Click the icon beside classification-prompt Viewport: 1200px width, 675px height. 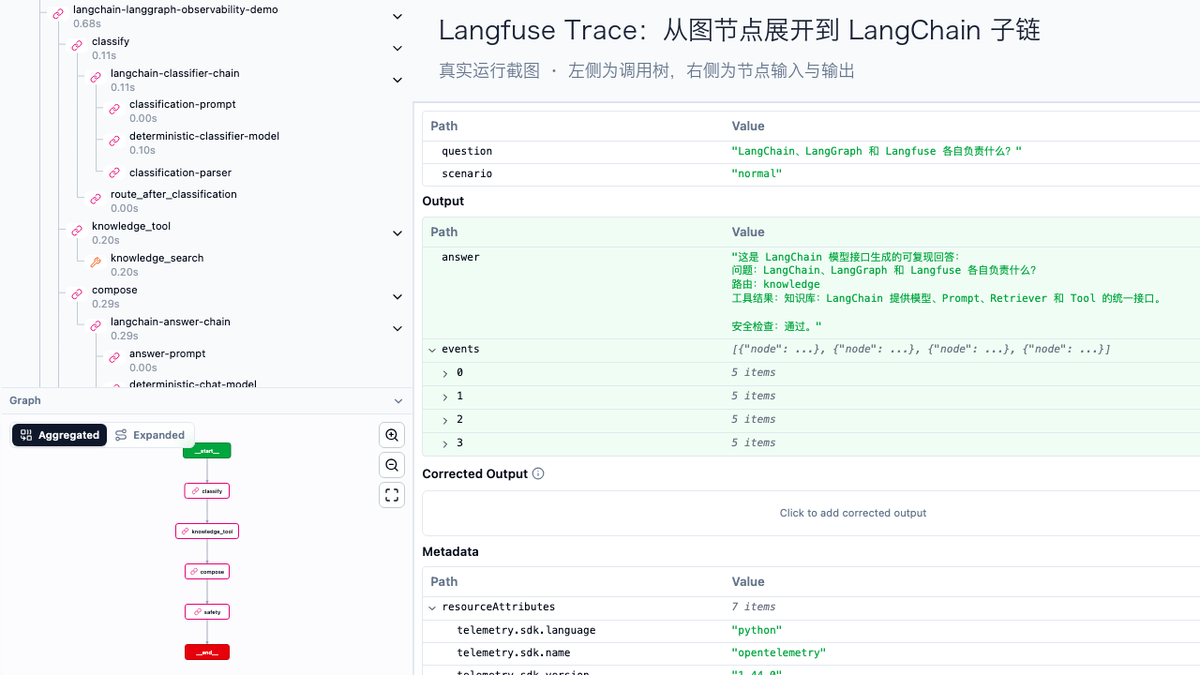coord(114,110)
